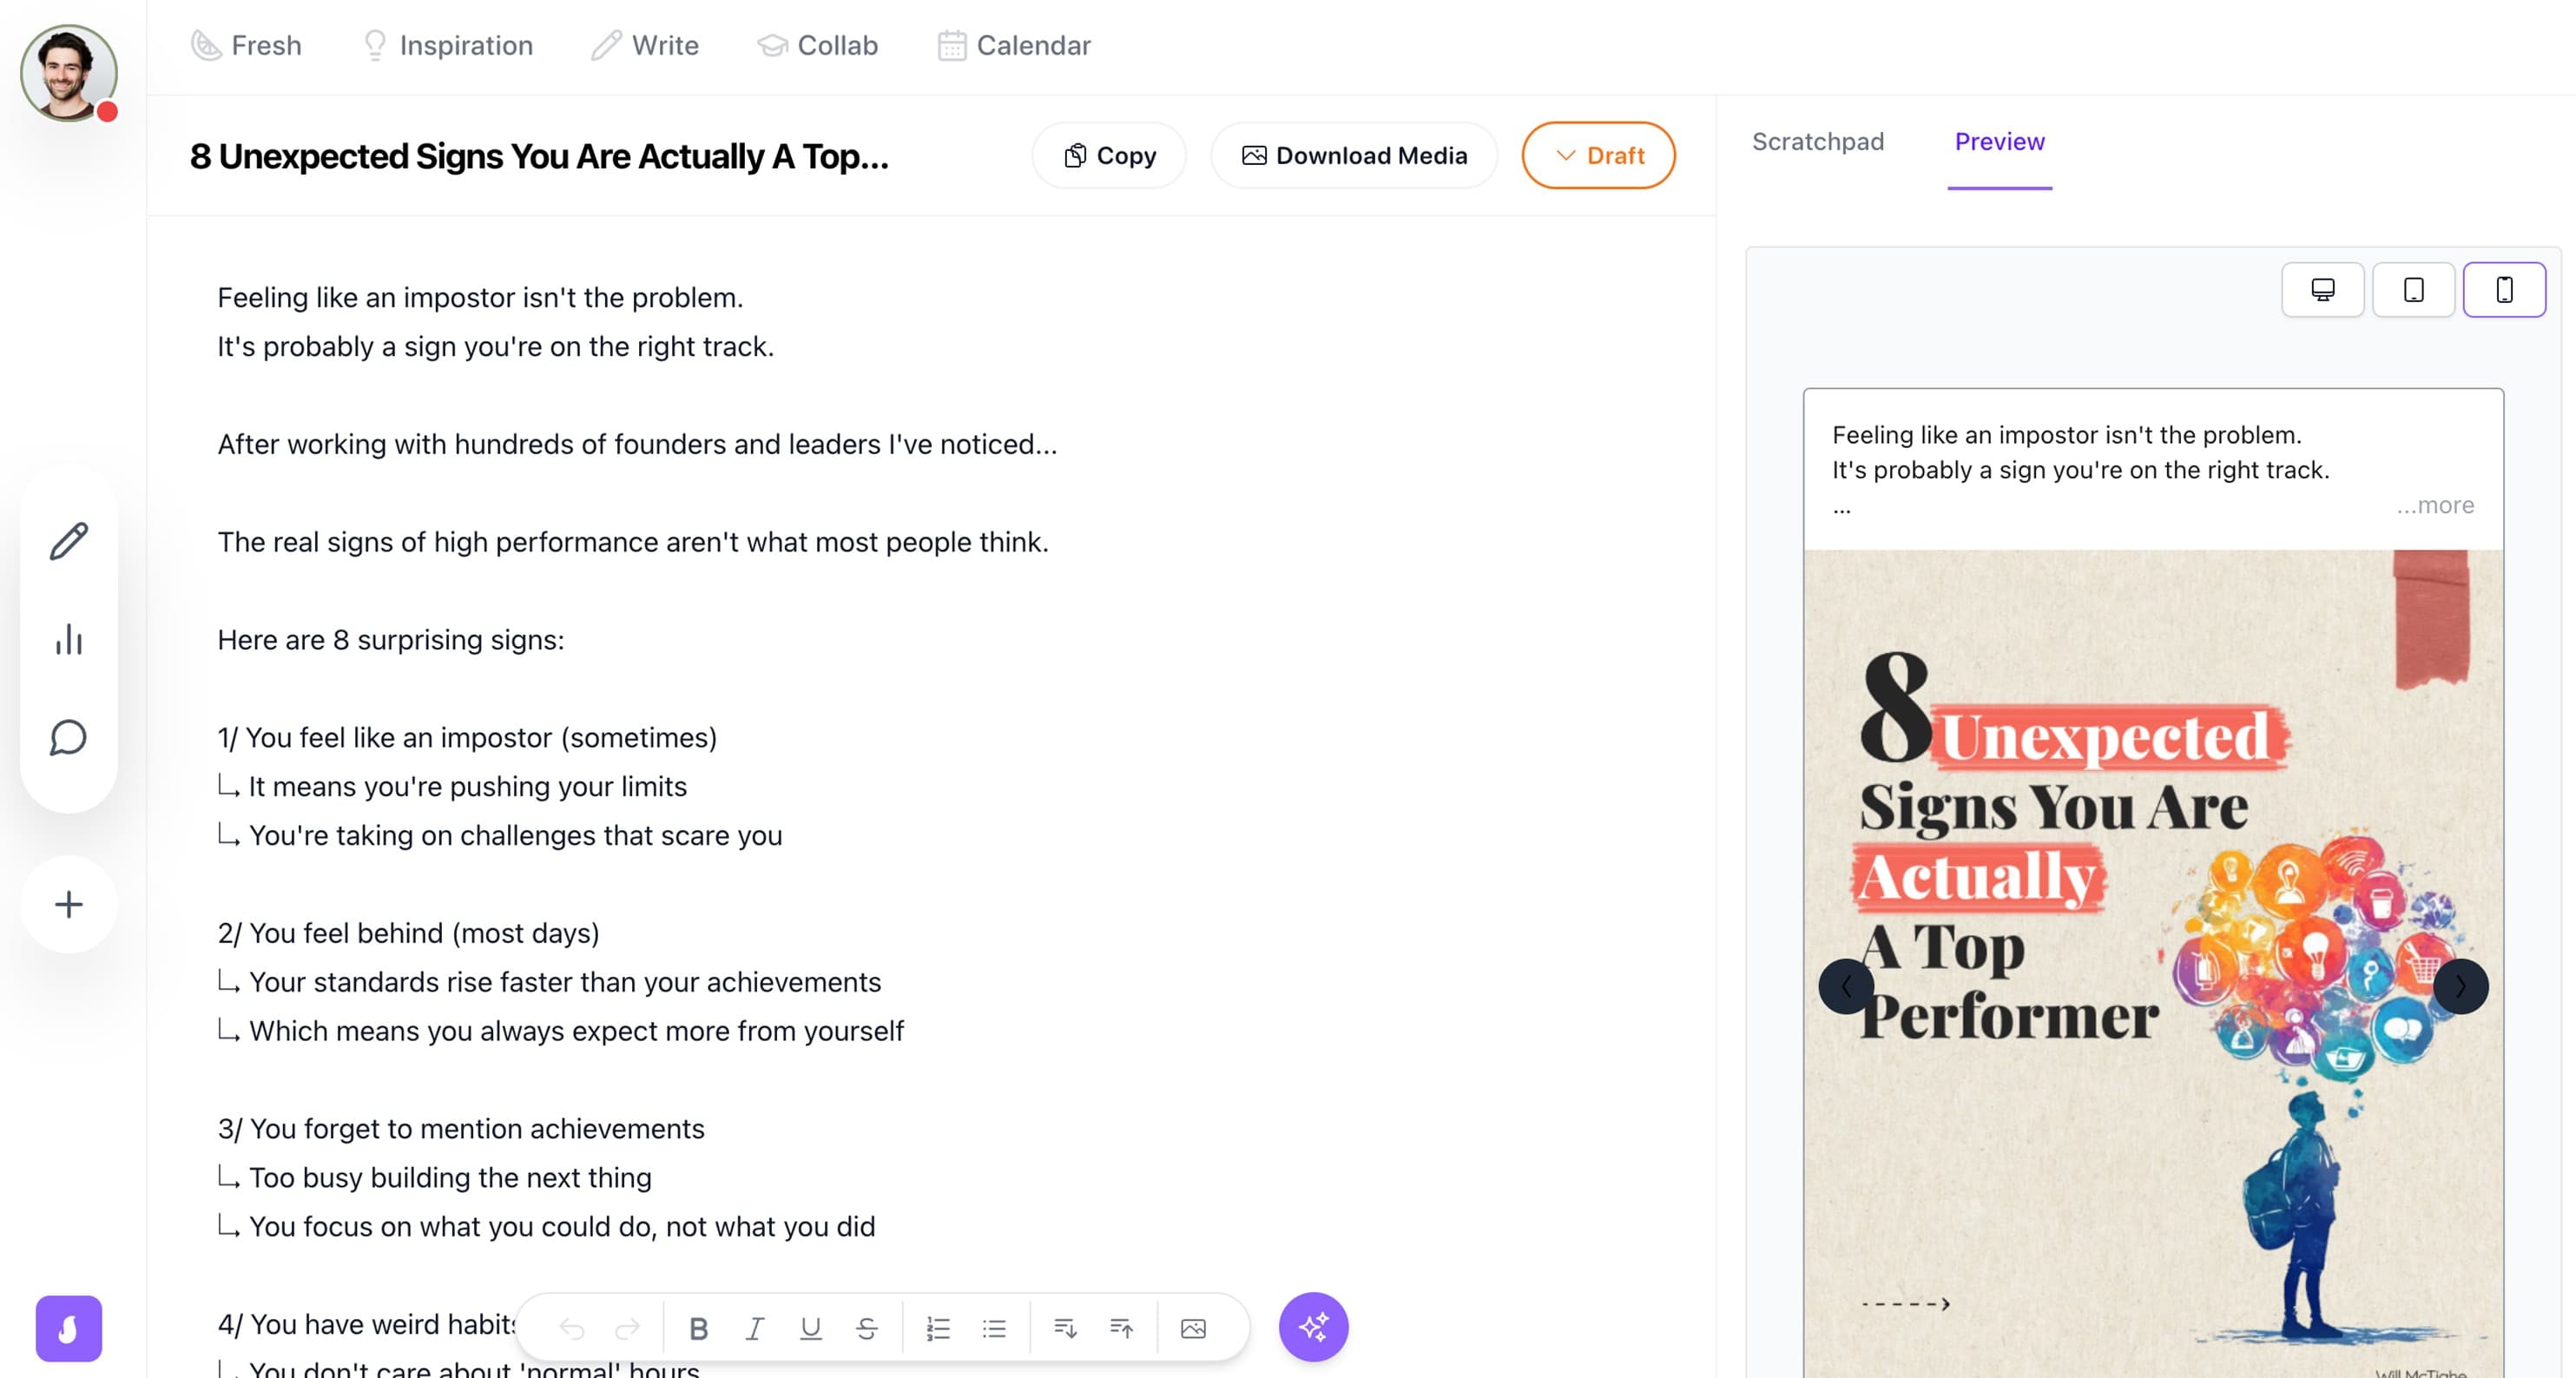This screenshot has height=1378, width=2576.
Task: Select the pencil editing icon in the sidebar
Action: pyautogui.click(x=68, y=540)
